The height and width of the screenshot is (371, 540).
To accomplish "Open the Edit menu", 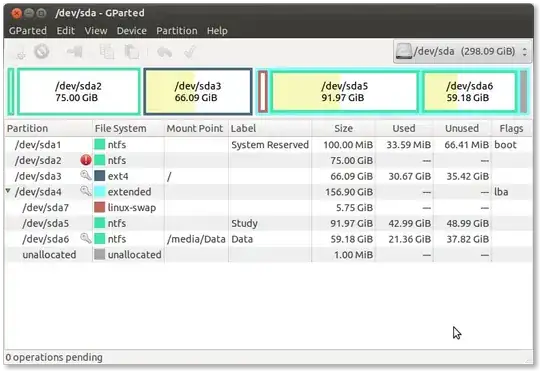I will coord(65,31).
